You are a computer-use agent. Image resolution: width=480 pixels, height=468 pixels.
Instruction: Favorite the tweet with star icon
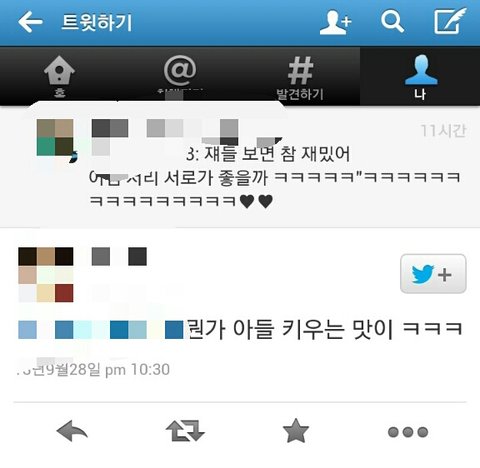[296, 431]
